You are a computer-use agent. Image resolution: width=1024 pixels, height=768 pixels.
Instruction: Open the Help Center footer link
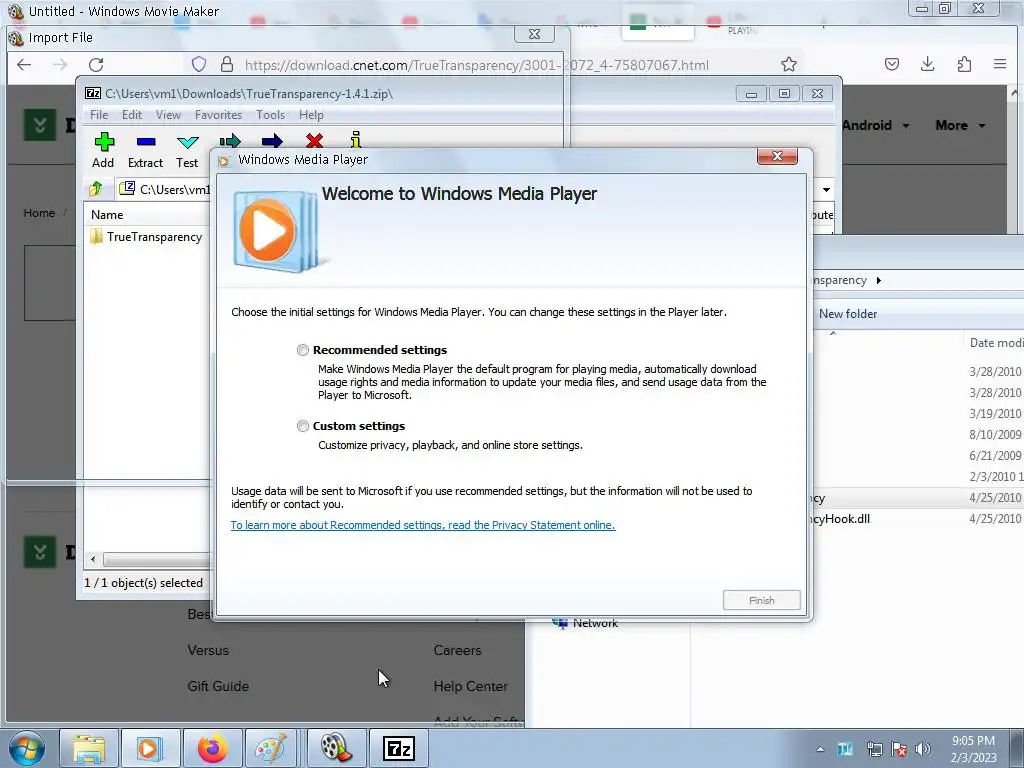(x=470, y=686)
